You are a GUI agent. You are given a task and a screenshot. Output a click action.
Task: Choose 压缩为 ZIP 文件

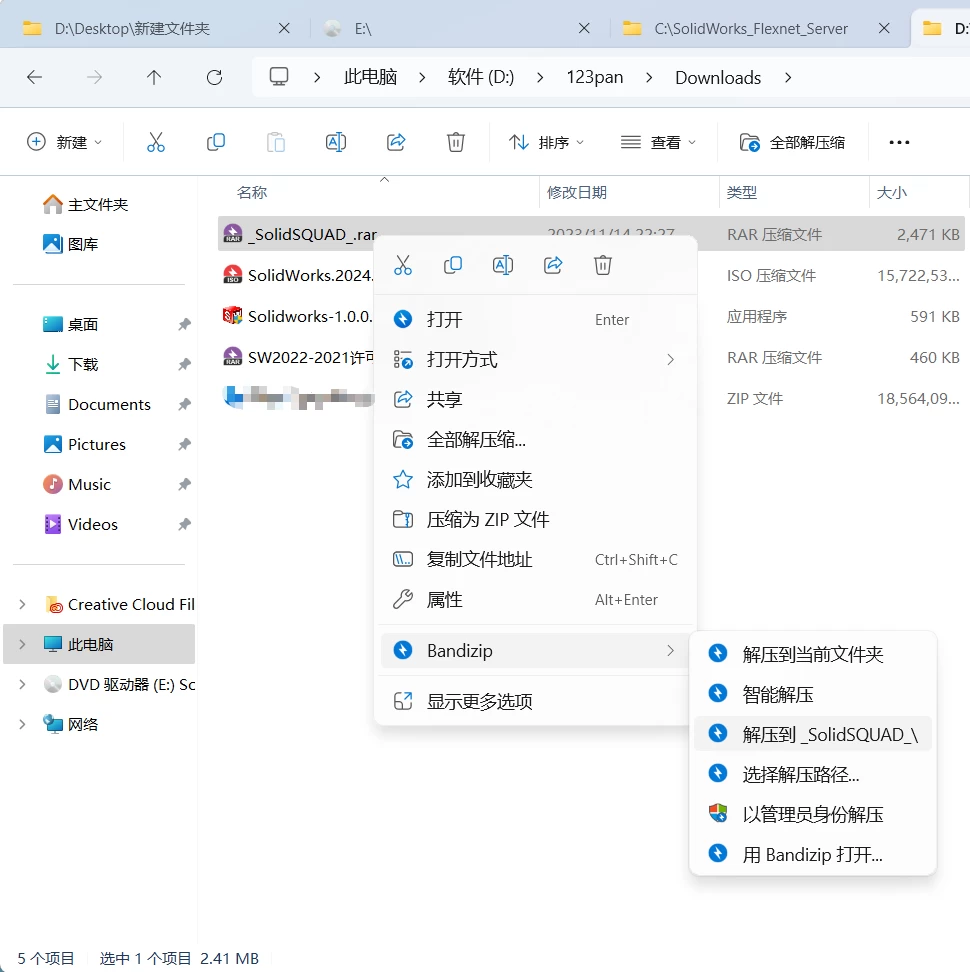[536, 519]
